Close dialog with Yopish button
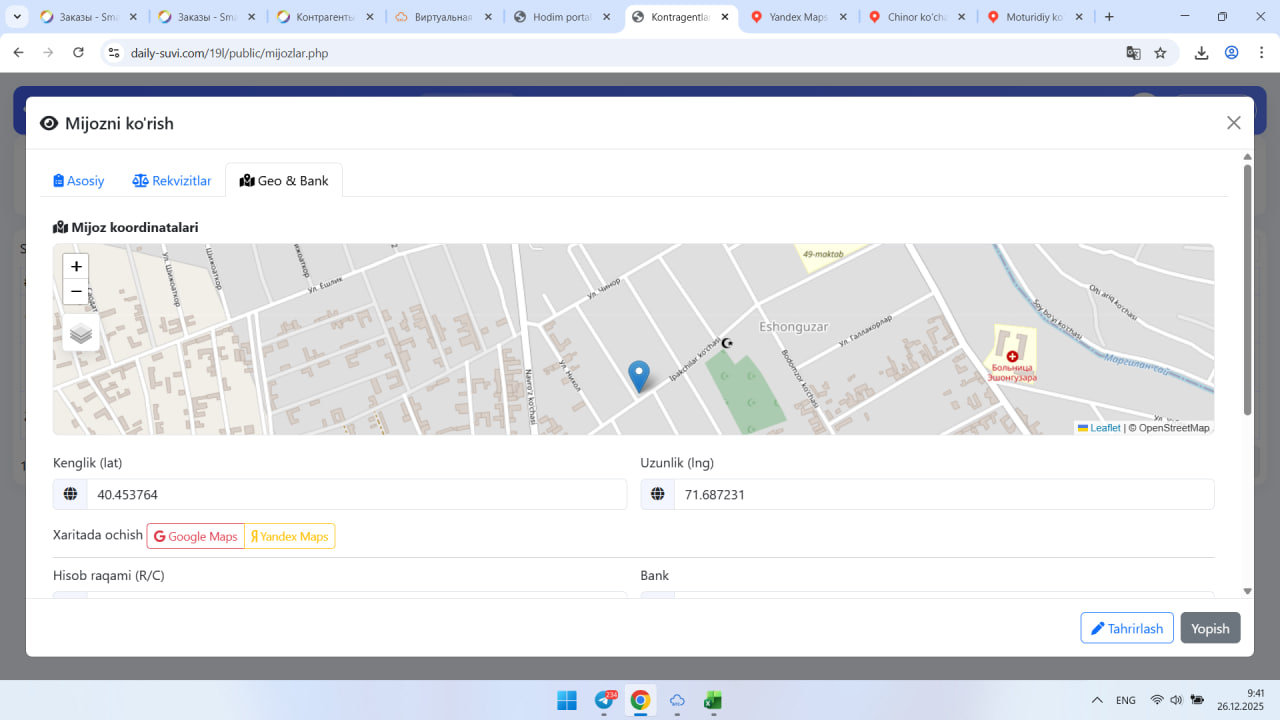 [1210, 628]
